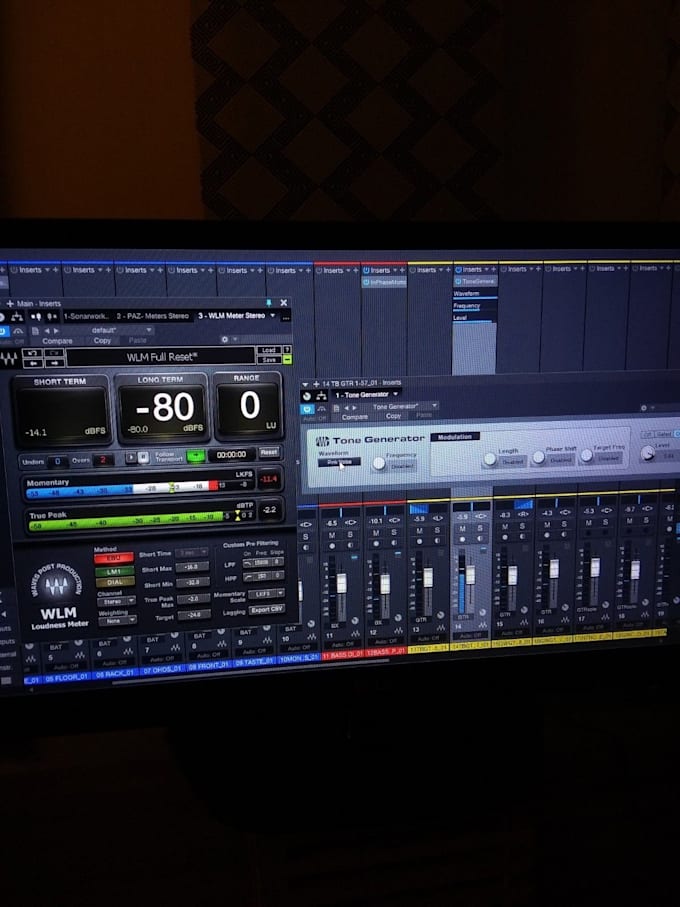Collapse WLM panel with green minus button
This screenshot has width=680, height=907.
[287, 359]
